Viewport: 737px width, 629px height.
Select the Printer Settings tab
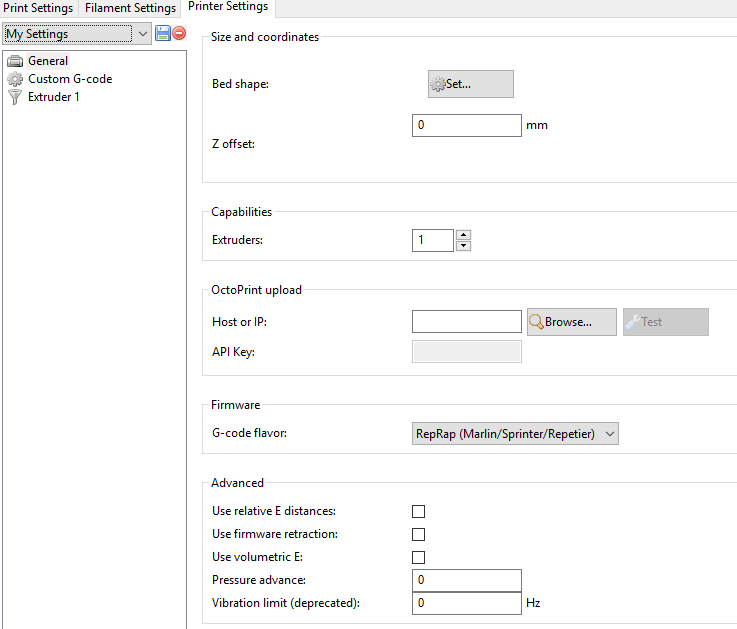click(x=228, y=7)
